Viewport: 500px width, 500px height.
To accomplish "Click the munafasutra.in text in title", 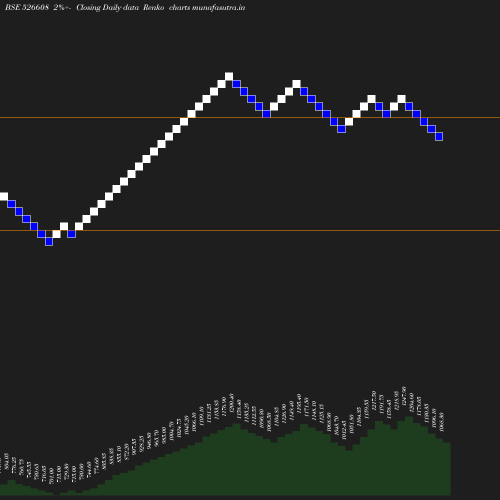I will pos(219,7).
